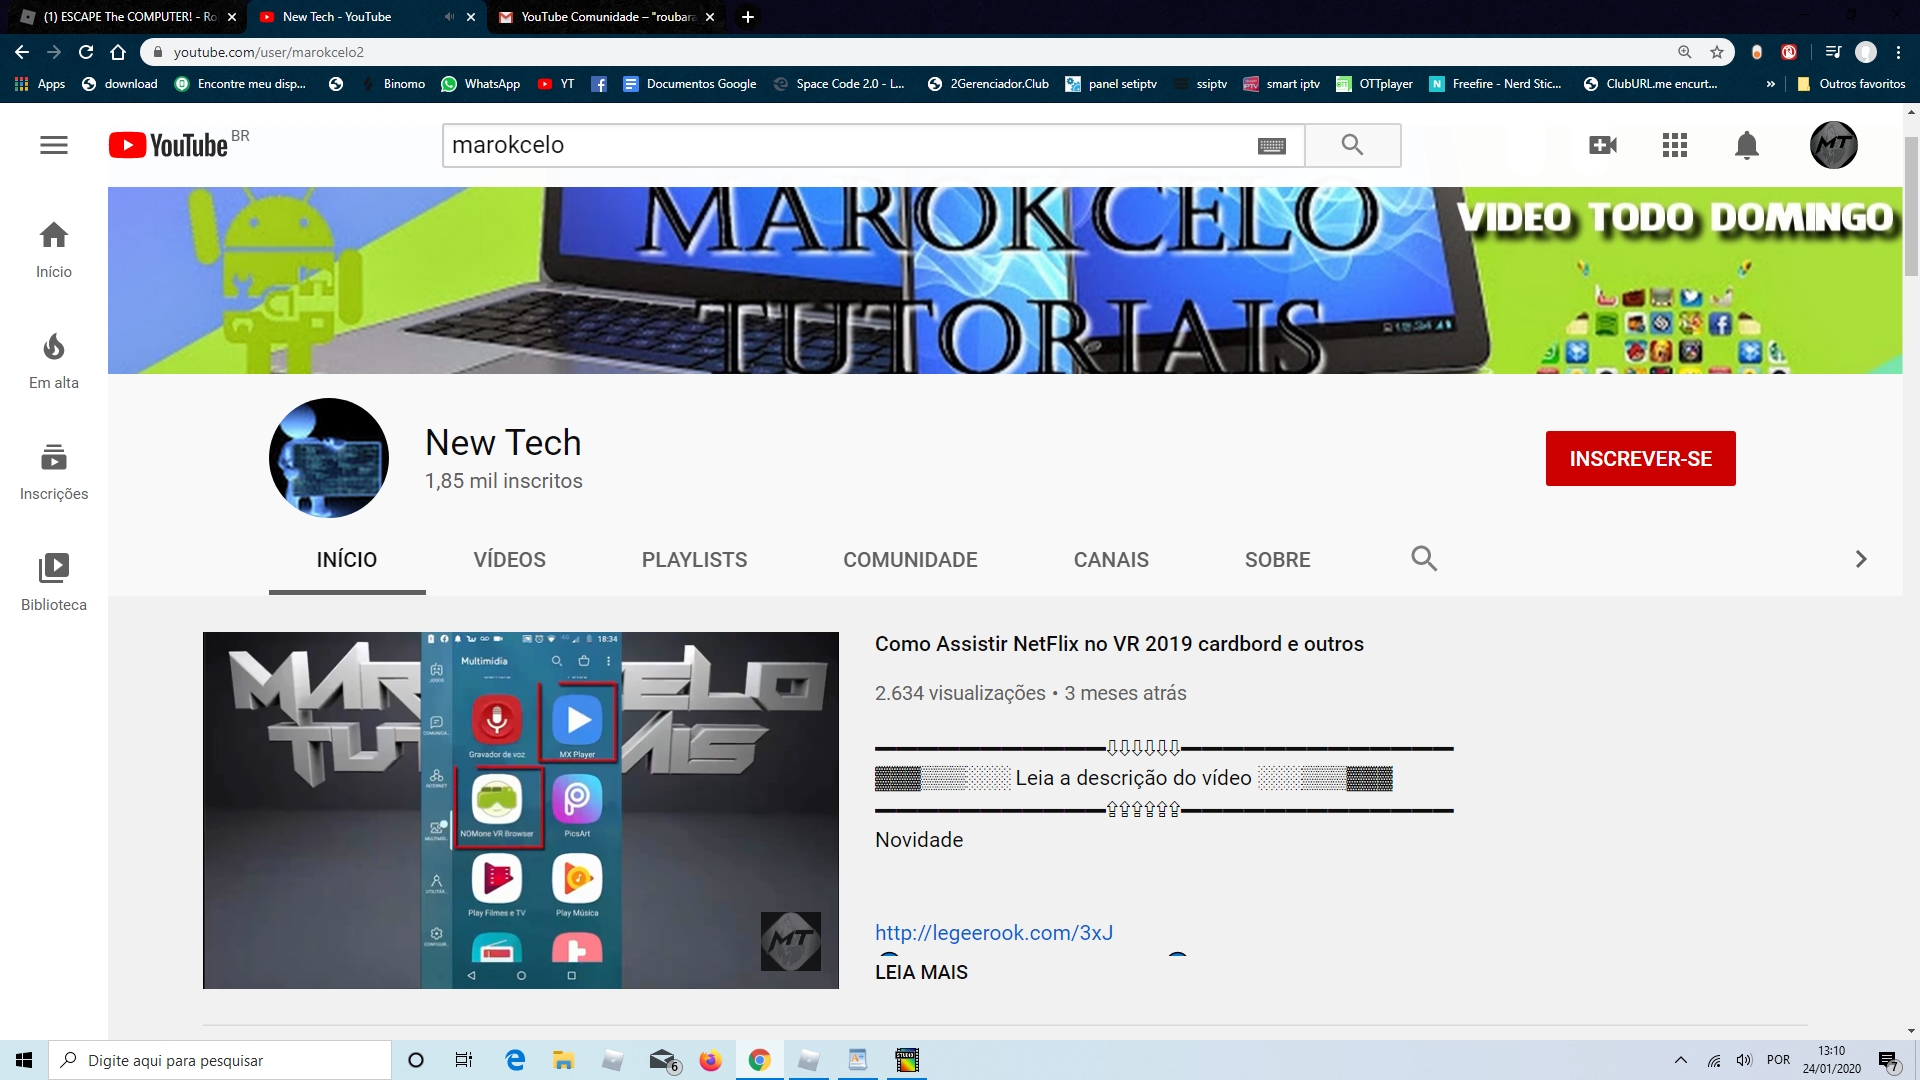Open the notifications bell
1920x1080 pixels.
pyautogui.click(x=1746, y=145)
